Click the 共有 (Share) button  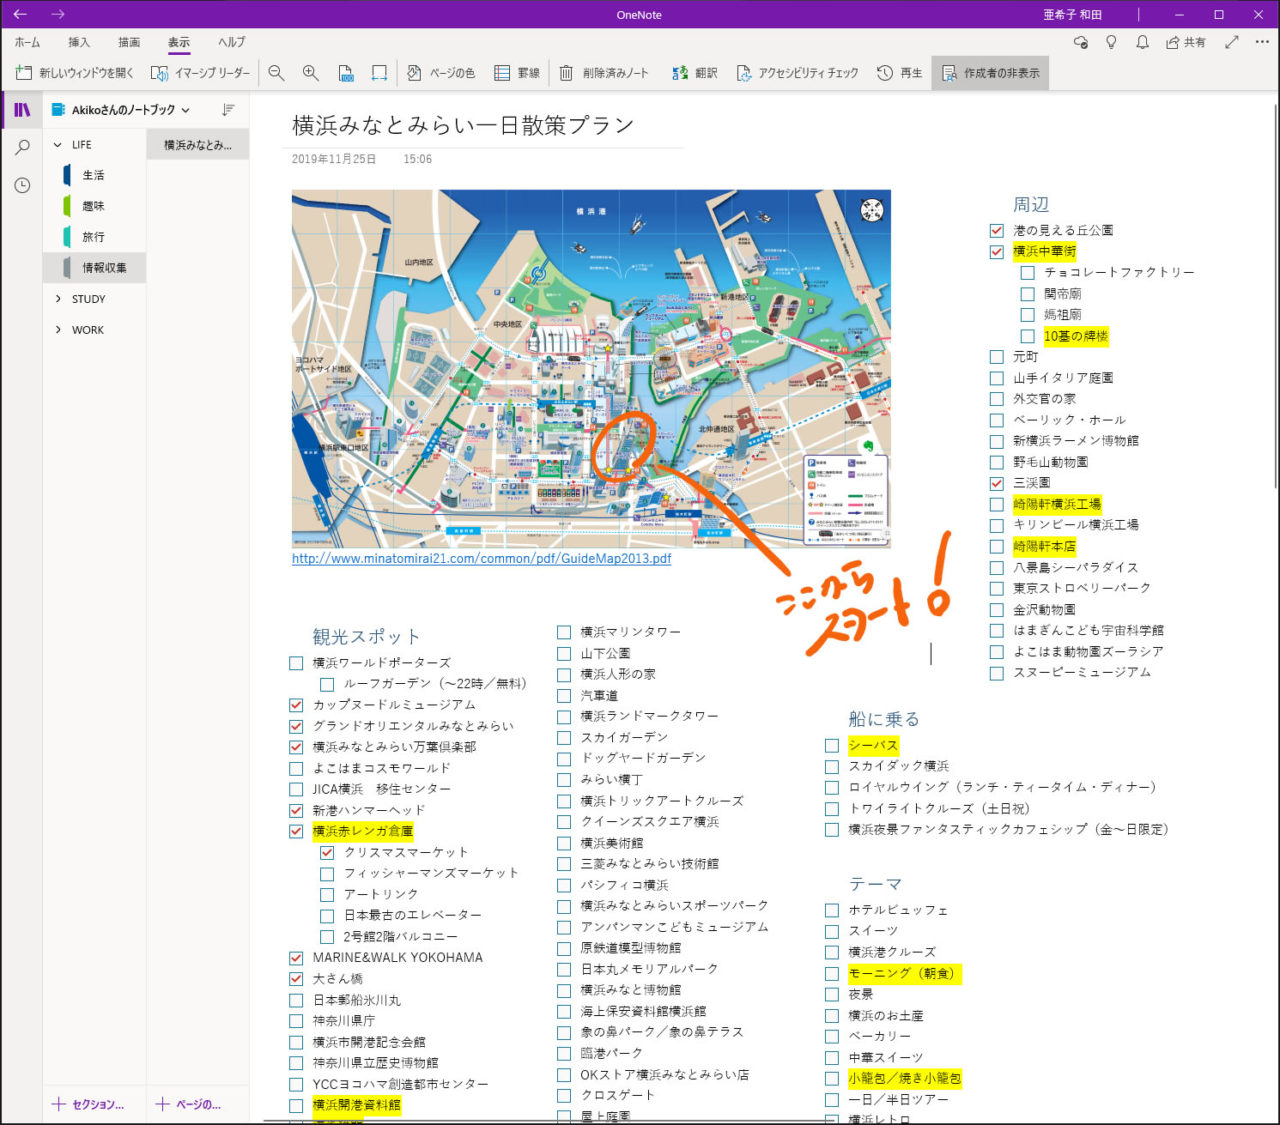(1186, 42)
